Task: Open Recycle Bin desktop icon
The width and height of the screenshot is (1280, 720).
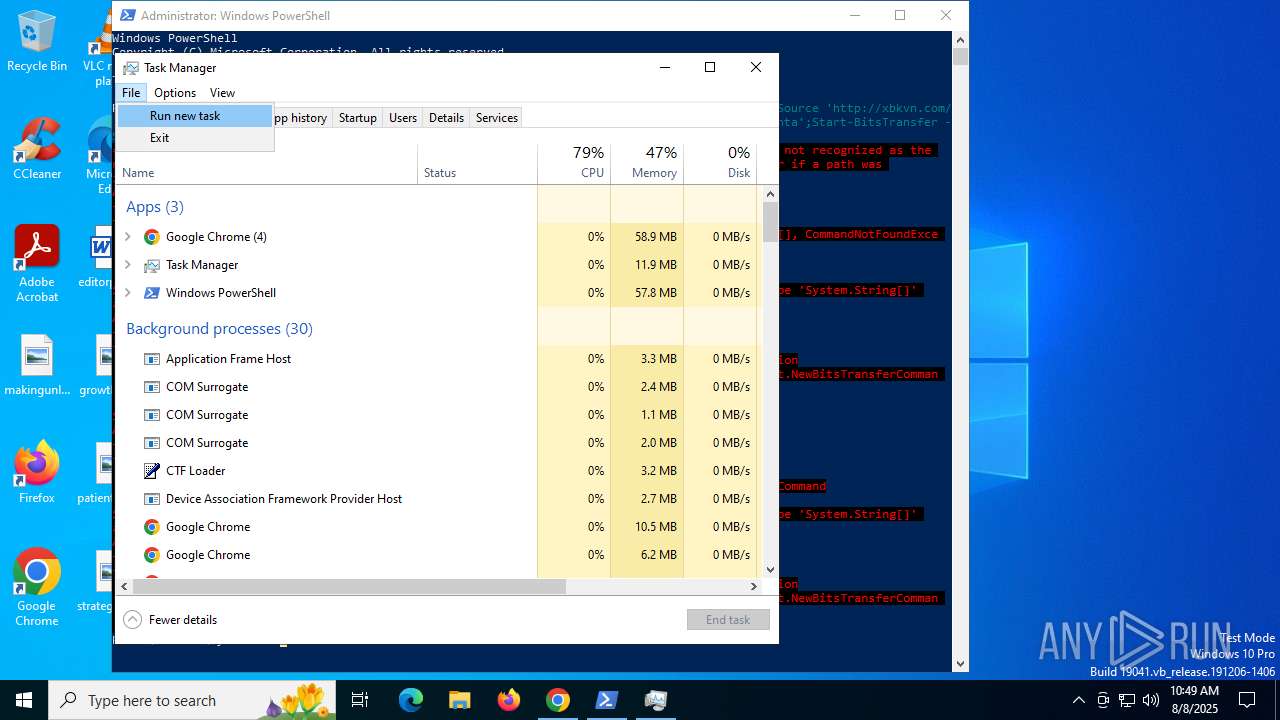Action: click(37, 42)
